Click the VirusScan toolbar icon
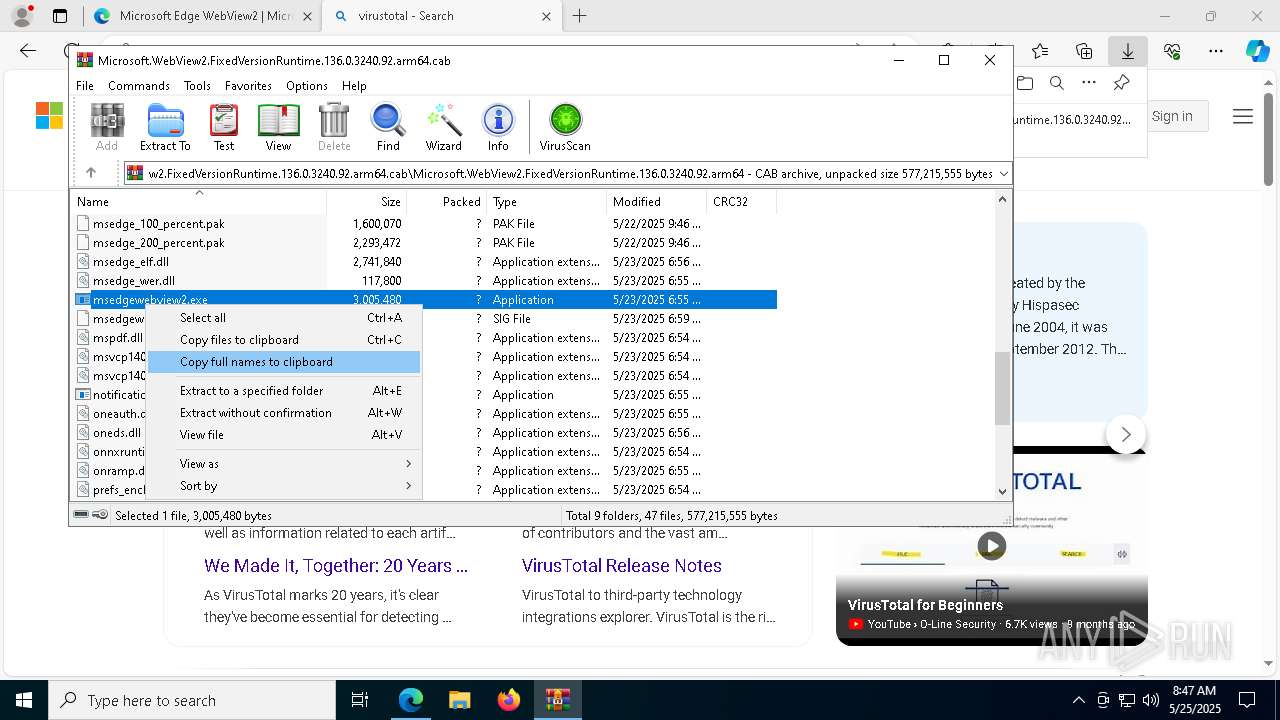The height and width of the screenshot is (720, 1280). (565, 127)
